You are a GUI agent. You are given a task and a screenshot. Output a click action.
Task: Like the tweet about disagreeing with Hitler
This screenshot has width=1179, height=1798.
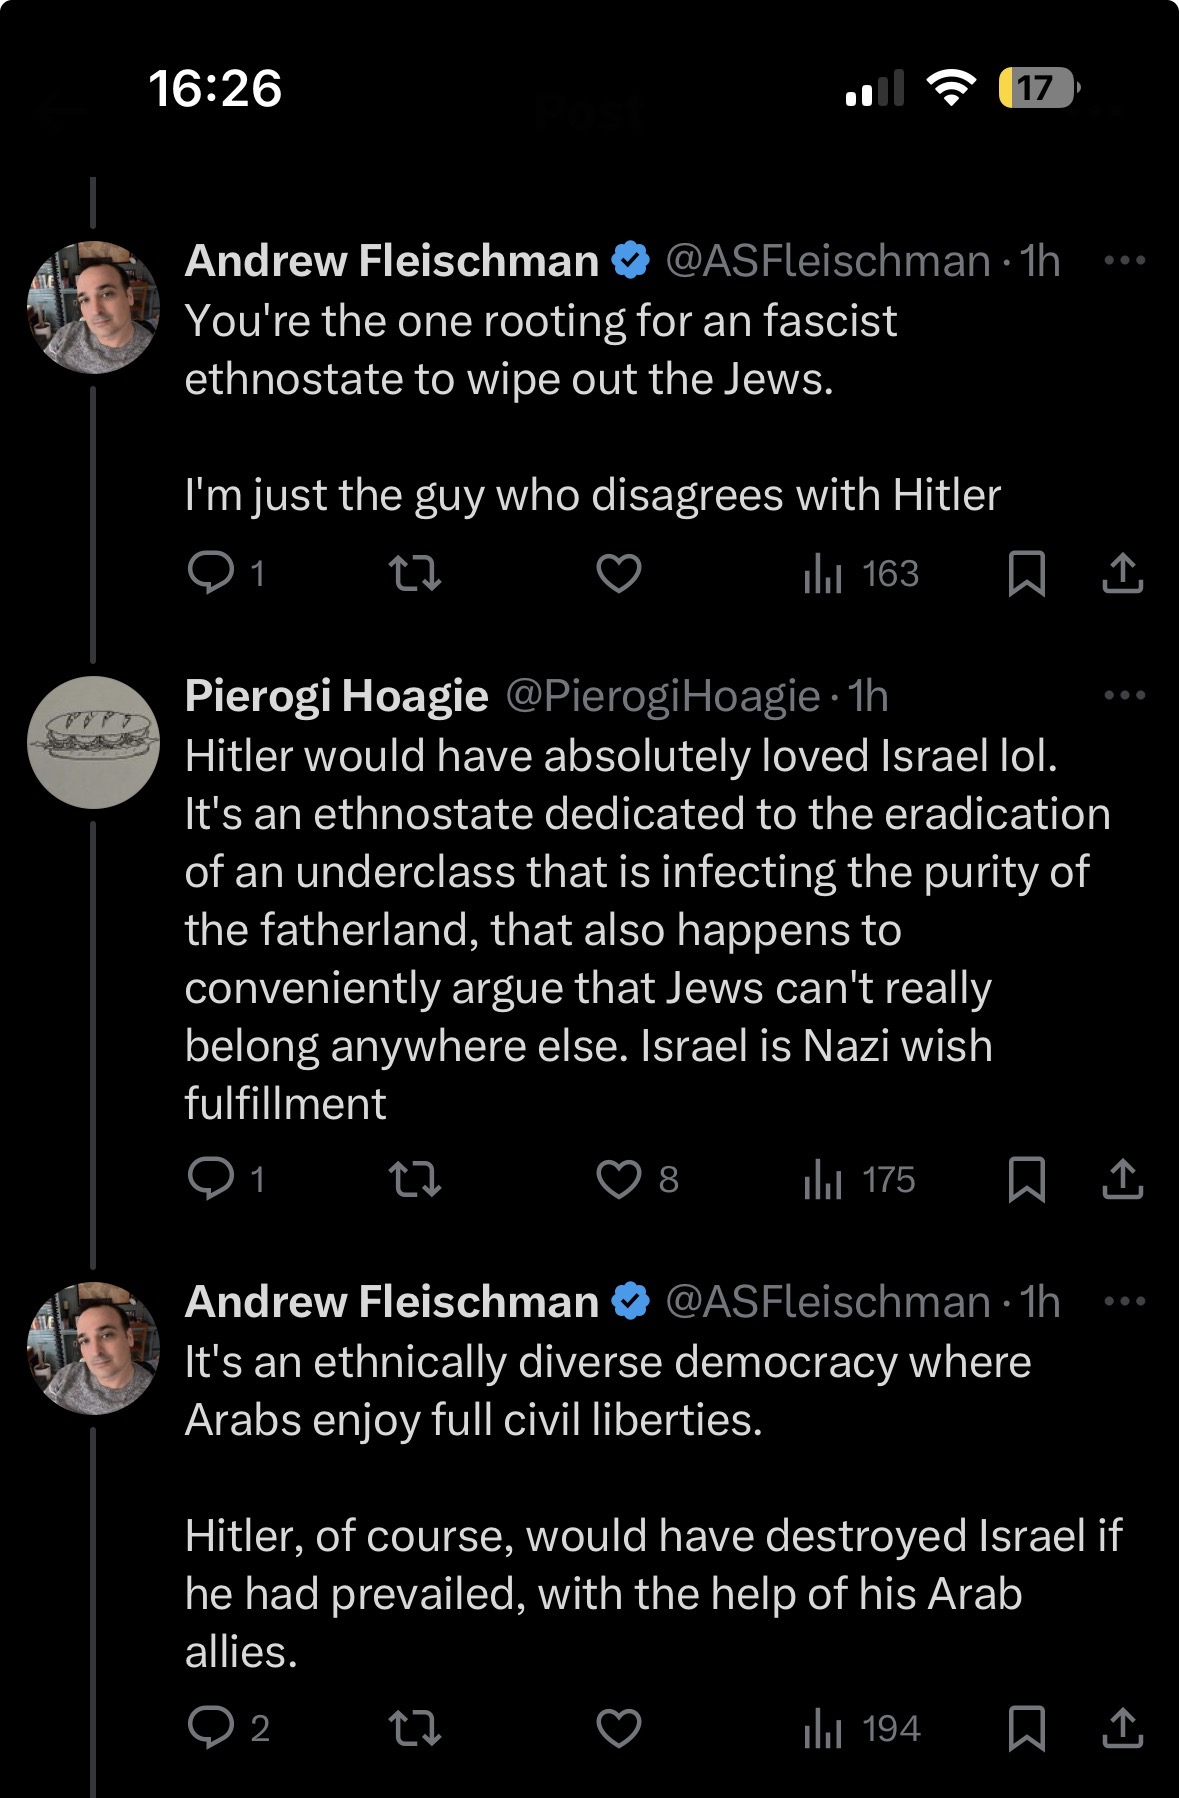pyautogui.click(x=619, y=574)
